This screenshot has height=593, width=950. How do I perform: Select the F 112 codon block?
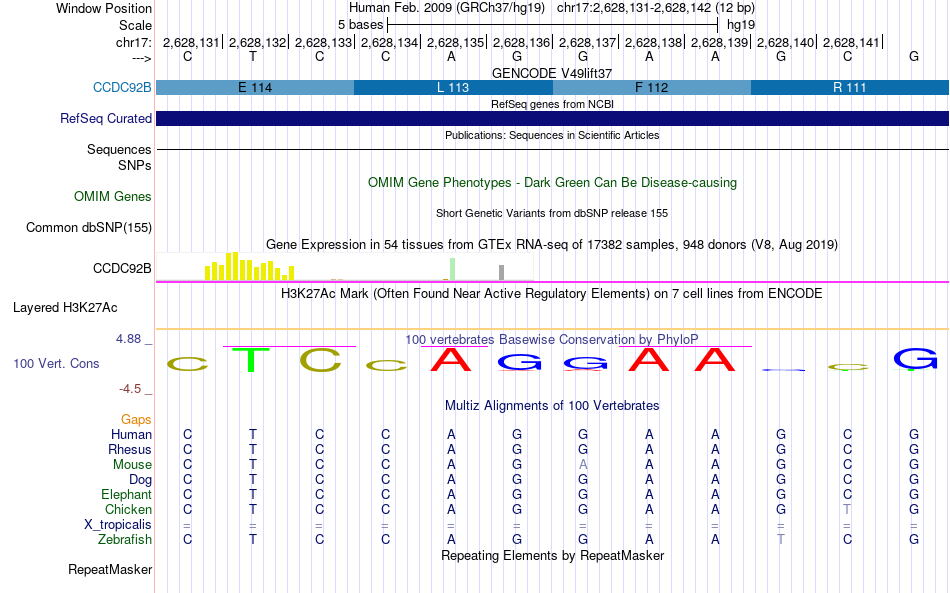pos(651,87)
